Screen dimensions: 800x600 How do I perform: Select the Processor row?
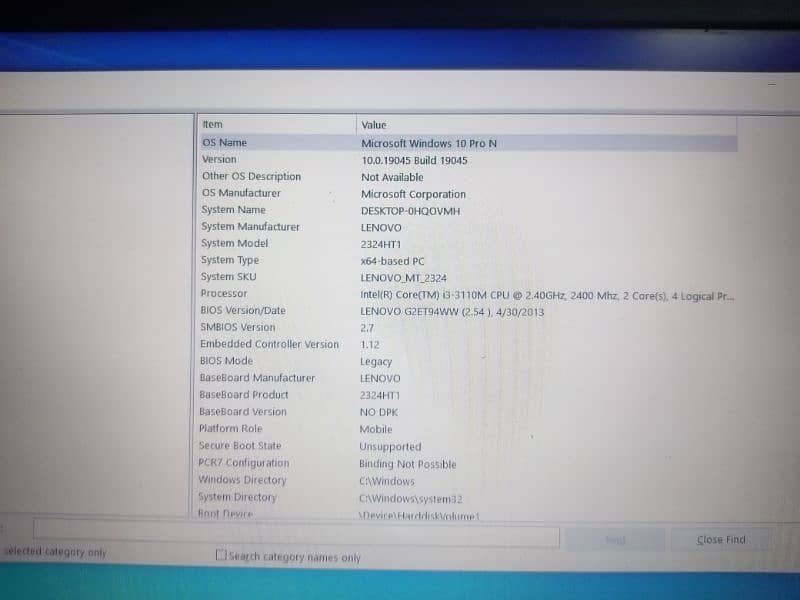pos(224,293)
